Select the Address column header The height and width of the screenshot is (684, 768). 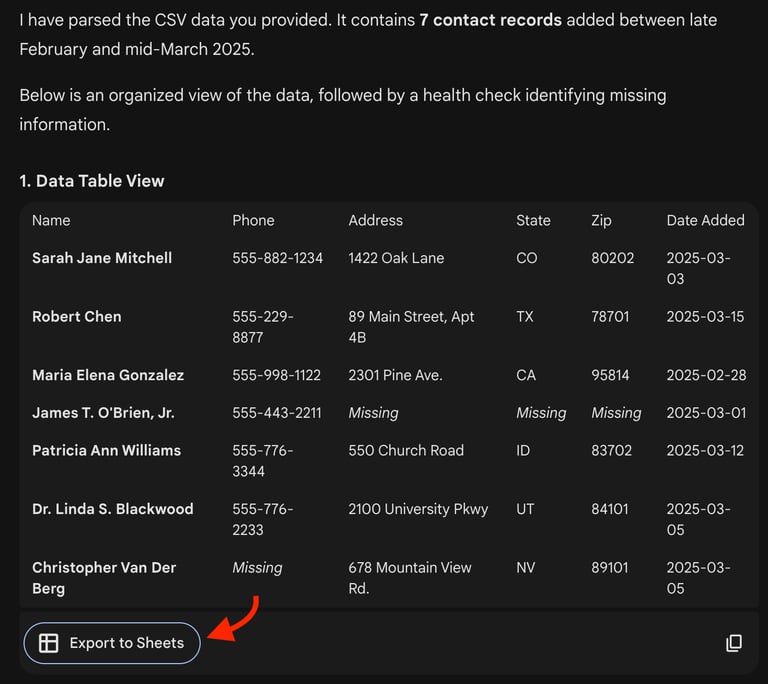(x=375, y=220)
